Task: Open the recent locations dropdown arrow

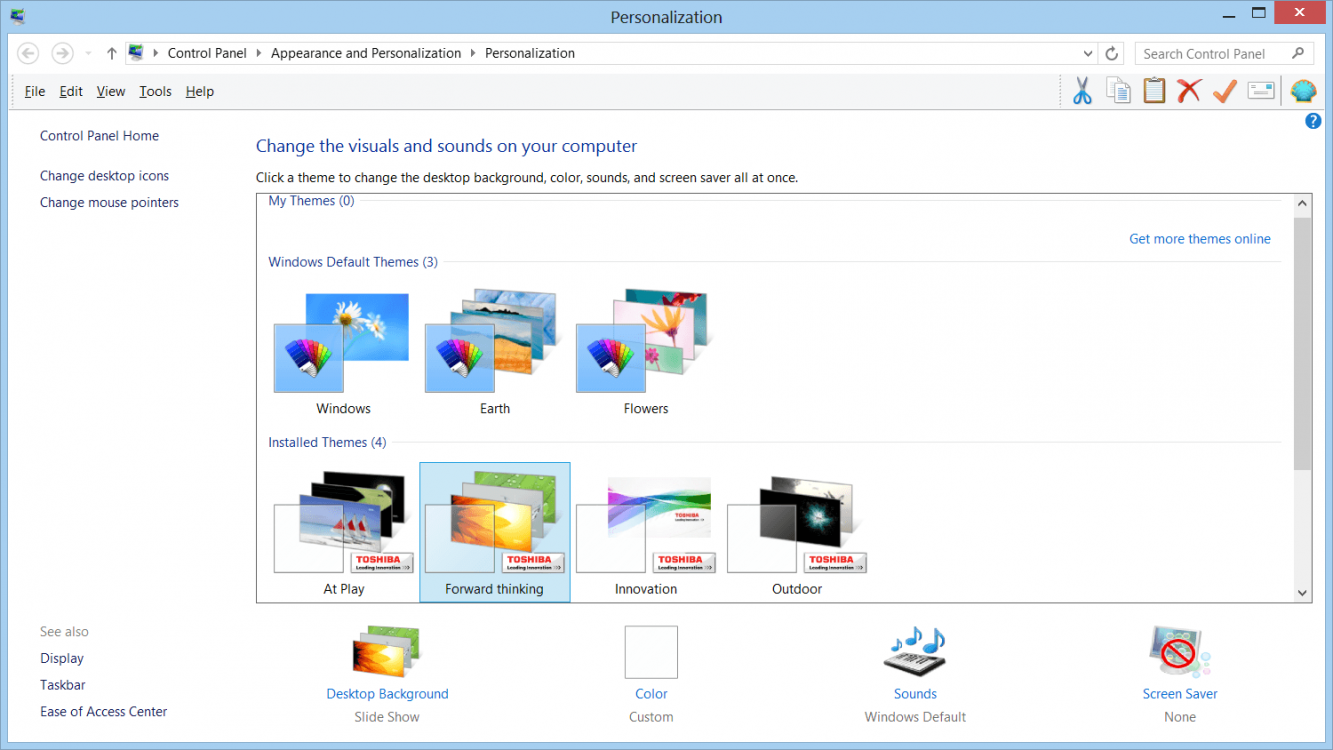Action: (x=88, y=53)
